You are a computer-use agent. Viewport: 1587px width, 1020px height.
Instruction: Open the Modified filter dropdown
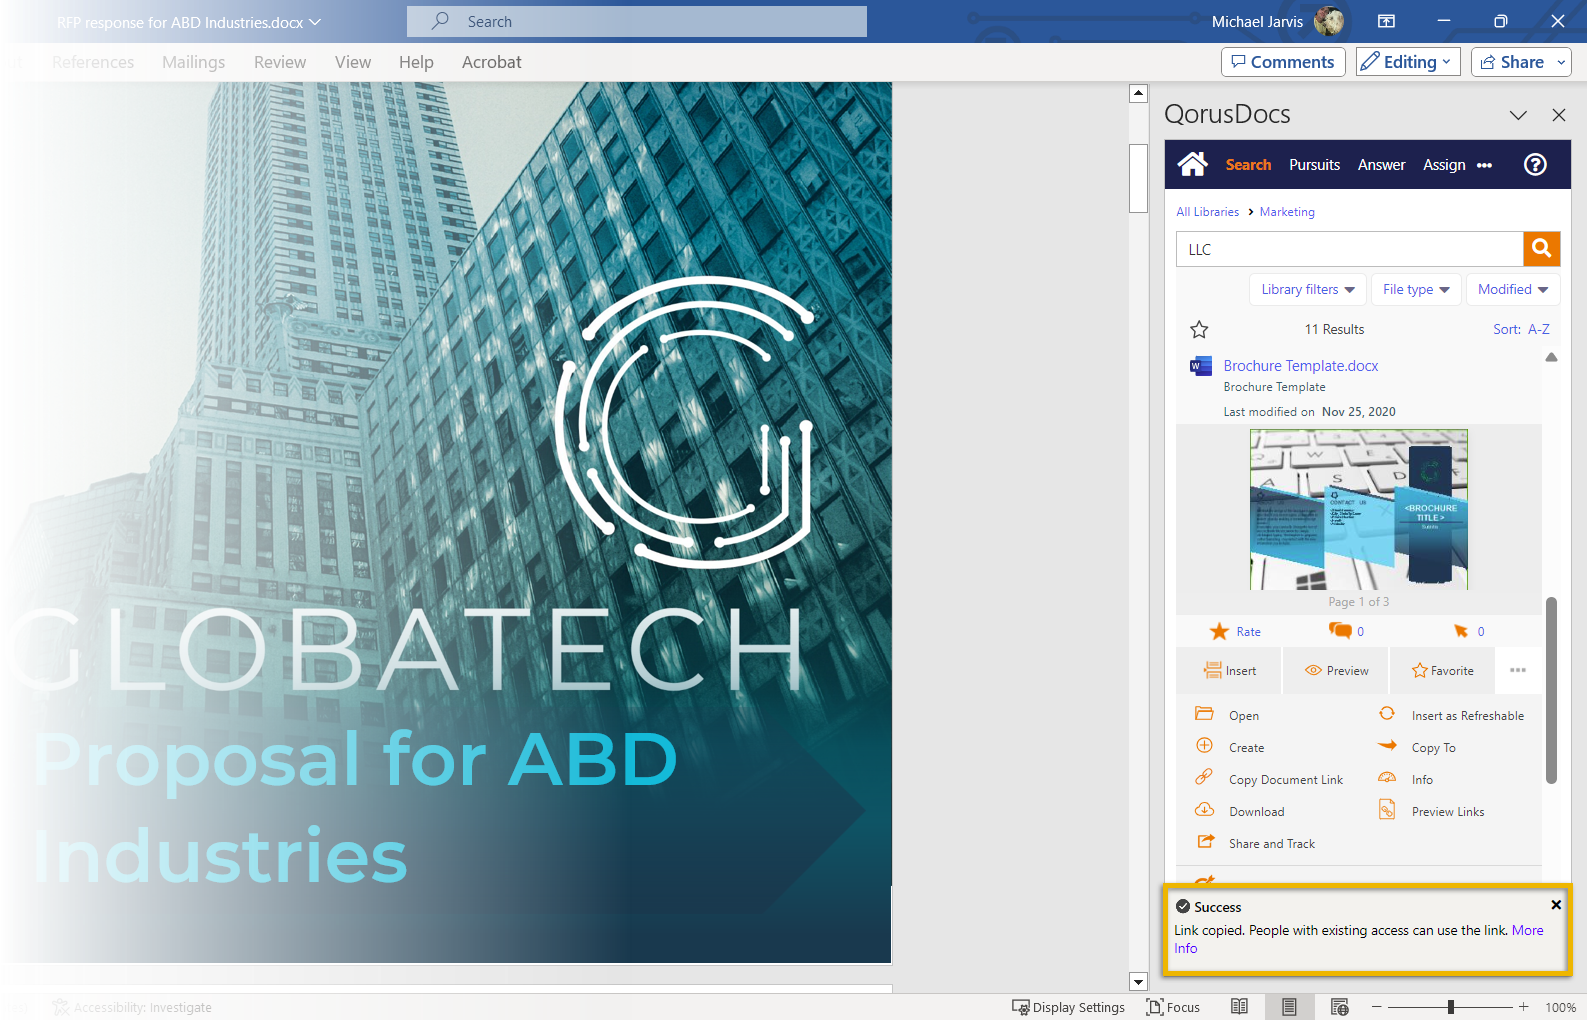coord(1513,289)
